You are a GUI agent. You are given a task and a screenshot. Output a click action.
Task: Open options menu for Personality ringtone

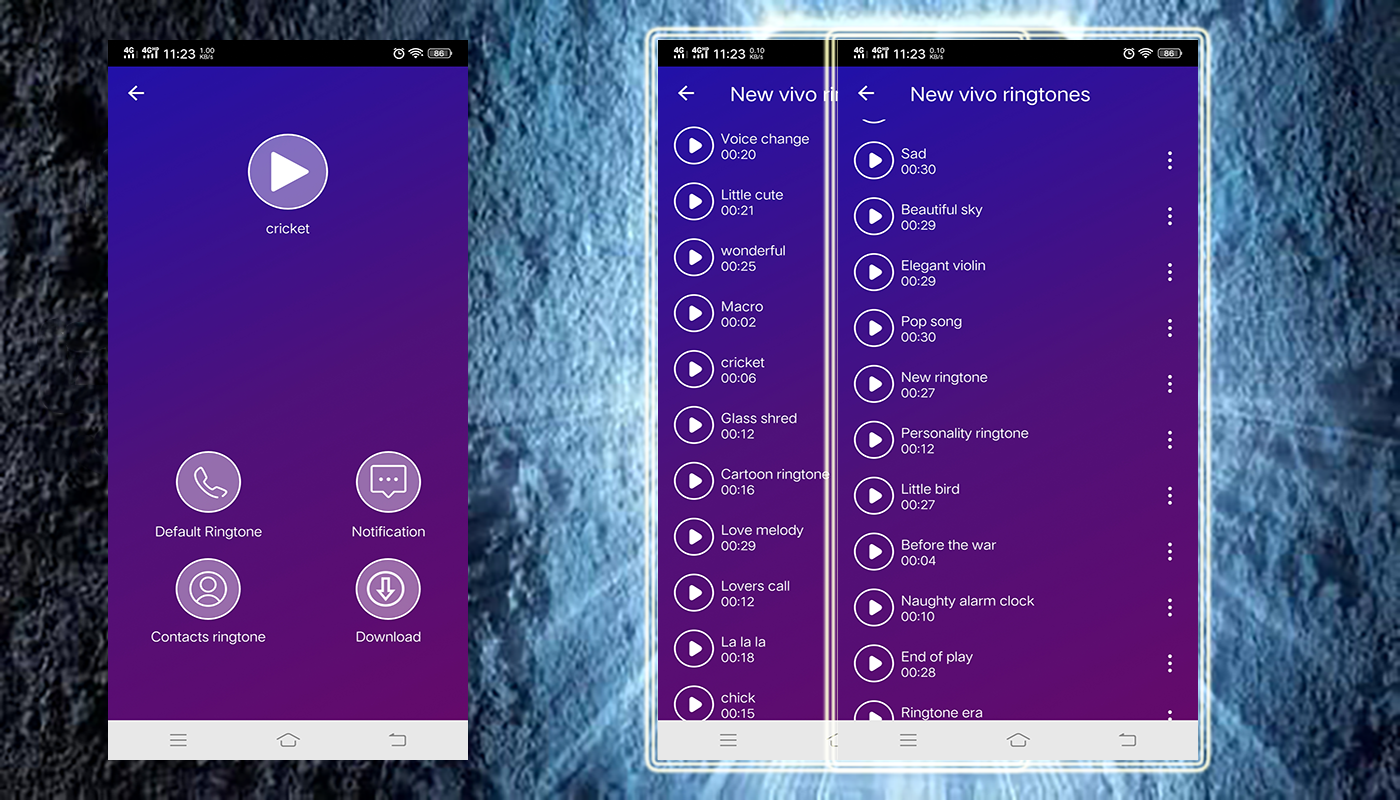(x=1169, y=440)
